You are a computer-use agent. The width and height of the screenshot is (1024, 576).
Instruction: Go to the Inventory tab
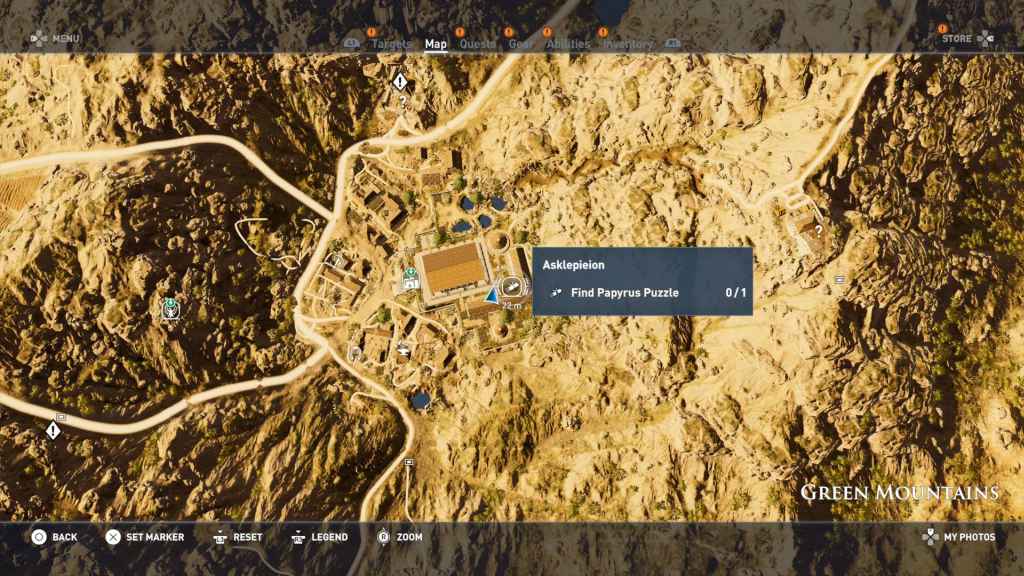pyautogui.click(x=627, y=44)
